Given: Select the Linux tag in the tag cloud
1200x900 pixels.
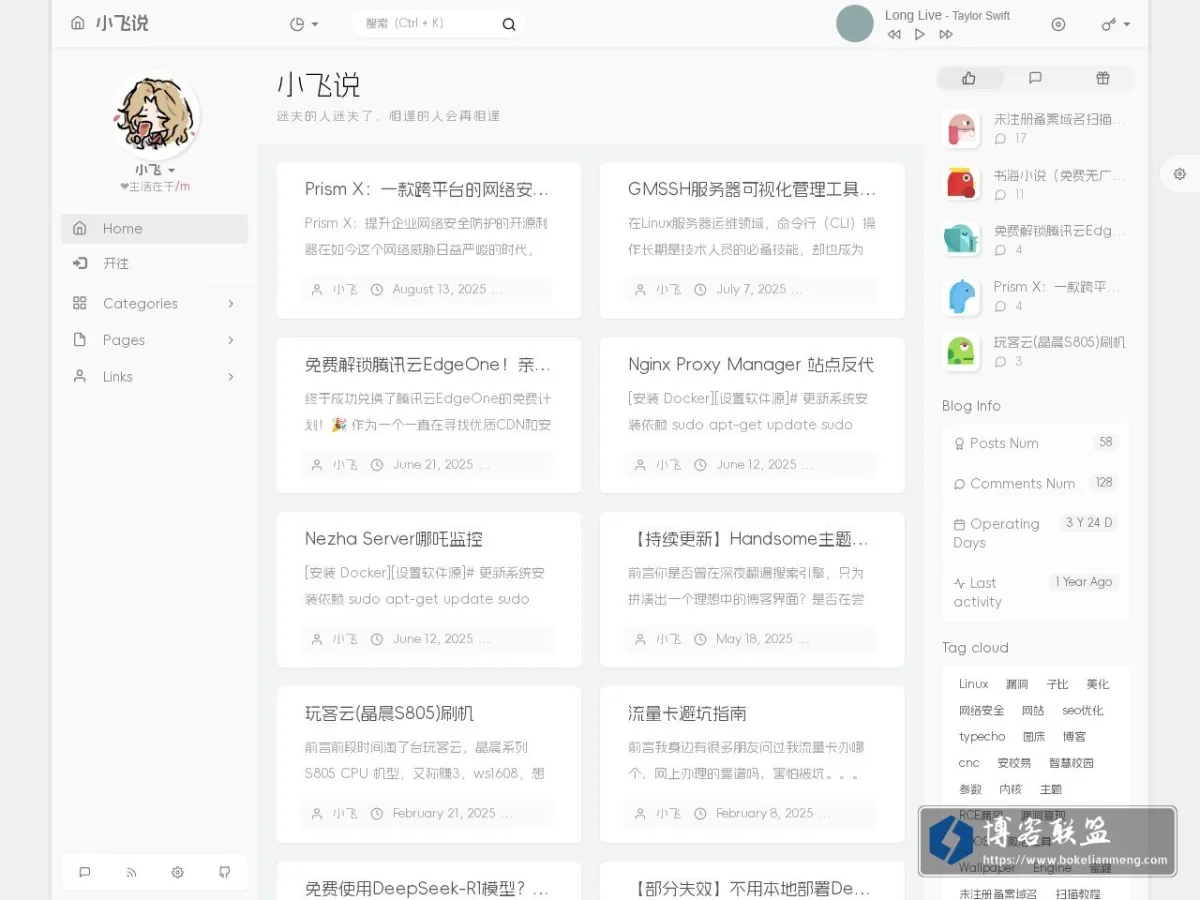Looking at the screenshot, I should [973, 684].
